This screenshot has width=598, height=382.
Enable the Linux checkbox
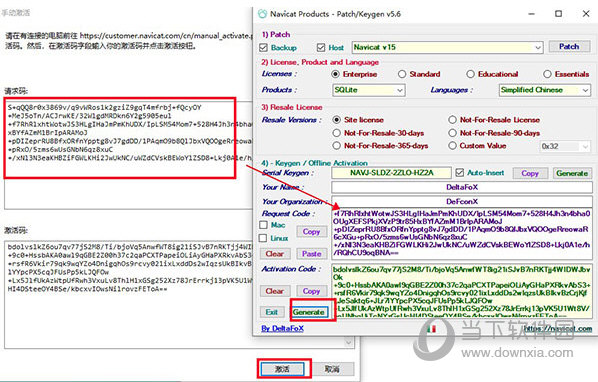pyautogui.click(x=263, y=238)
